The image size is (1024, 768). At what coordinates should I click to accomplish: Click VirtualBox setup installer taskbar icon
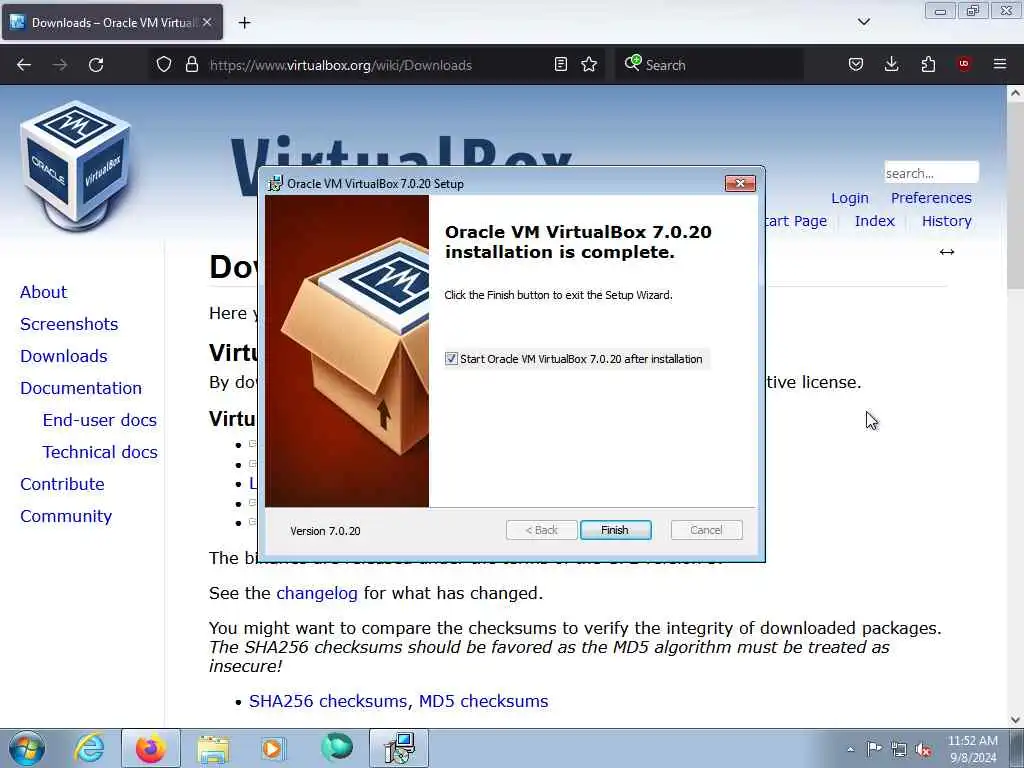click(399, 748)
